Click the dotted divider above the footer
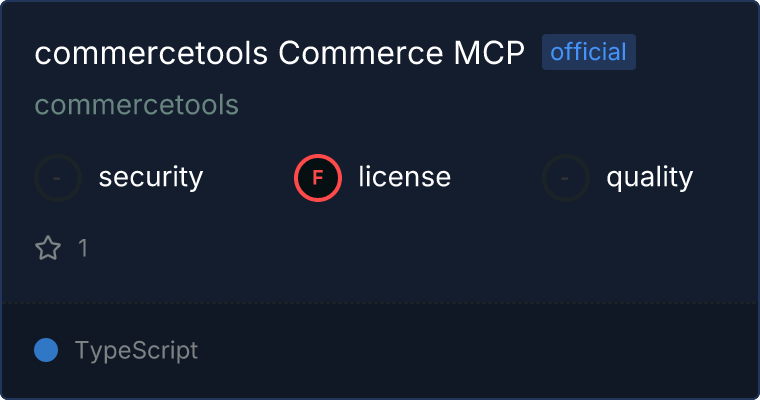Screen dimensions: 760x400 tap(380, 302)
